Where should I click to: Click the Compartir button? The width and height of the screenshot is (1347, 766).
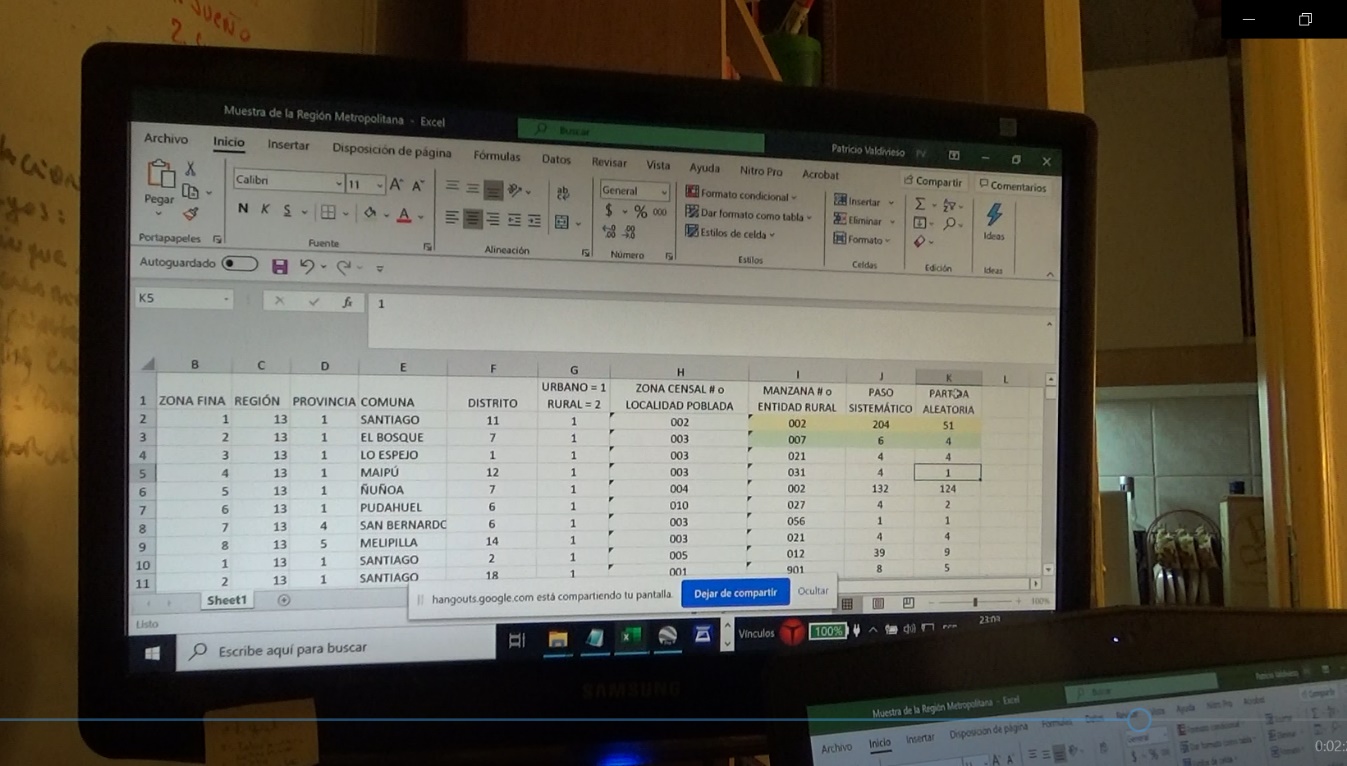(x=933, y=182)
